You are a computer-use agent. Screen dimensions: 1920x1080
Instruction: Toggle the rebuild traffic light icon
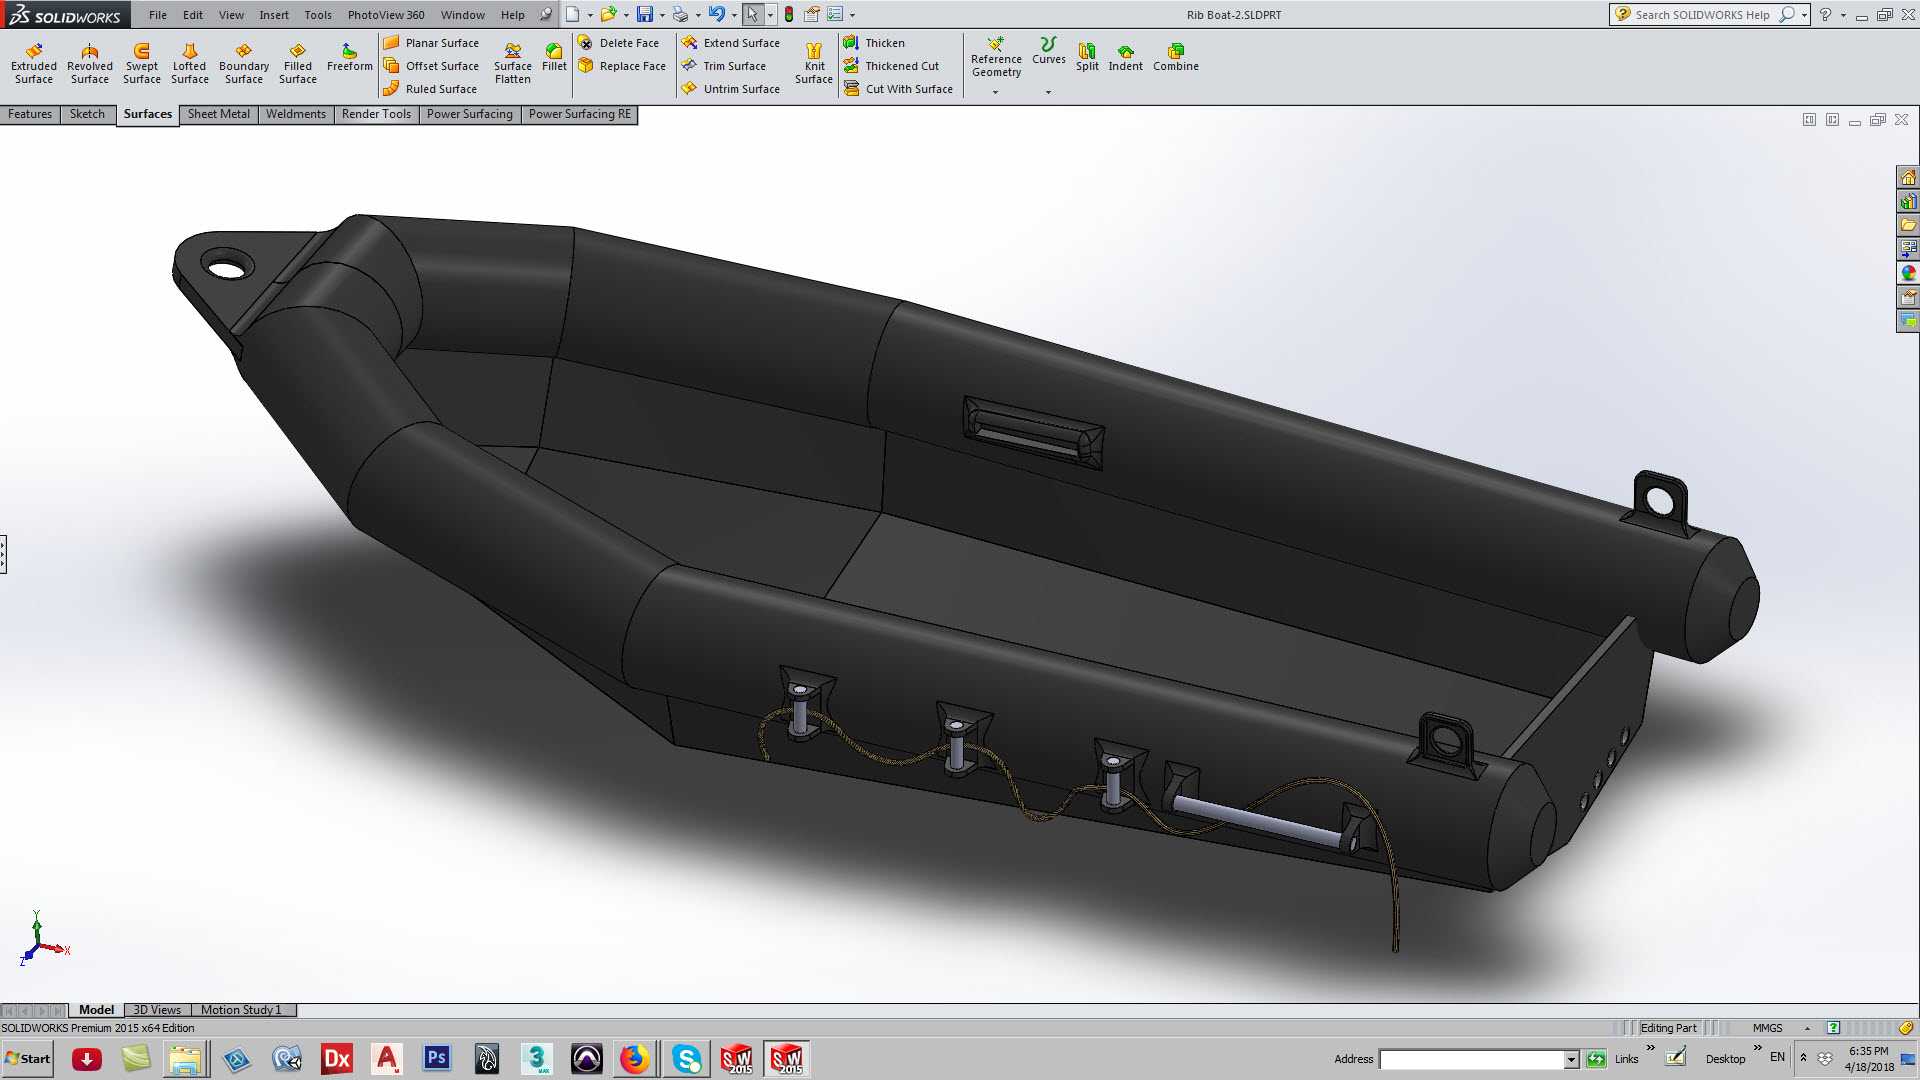tap(789, 14)
